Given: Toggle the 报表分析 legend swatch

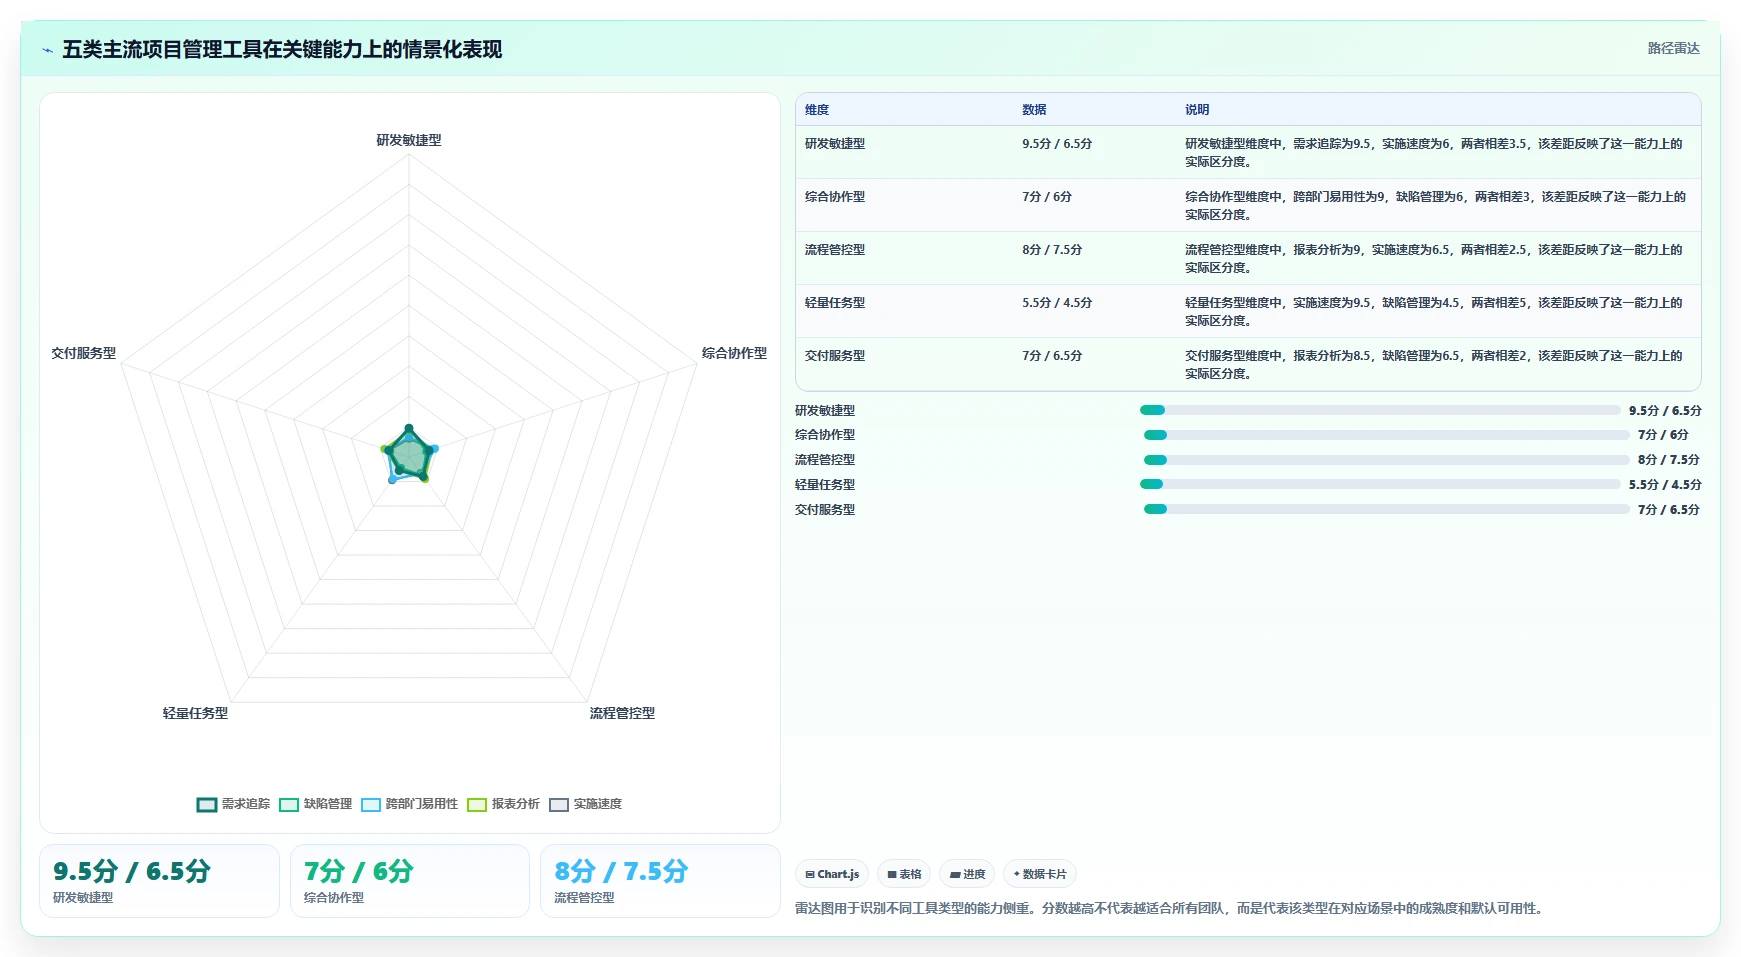Looking at the screenshot, I should 477,805.
